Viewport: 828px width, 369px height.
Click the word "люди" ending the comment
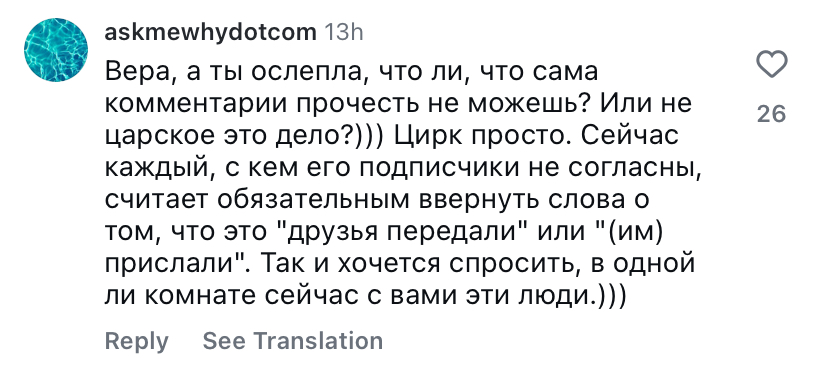point(560,296)
